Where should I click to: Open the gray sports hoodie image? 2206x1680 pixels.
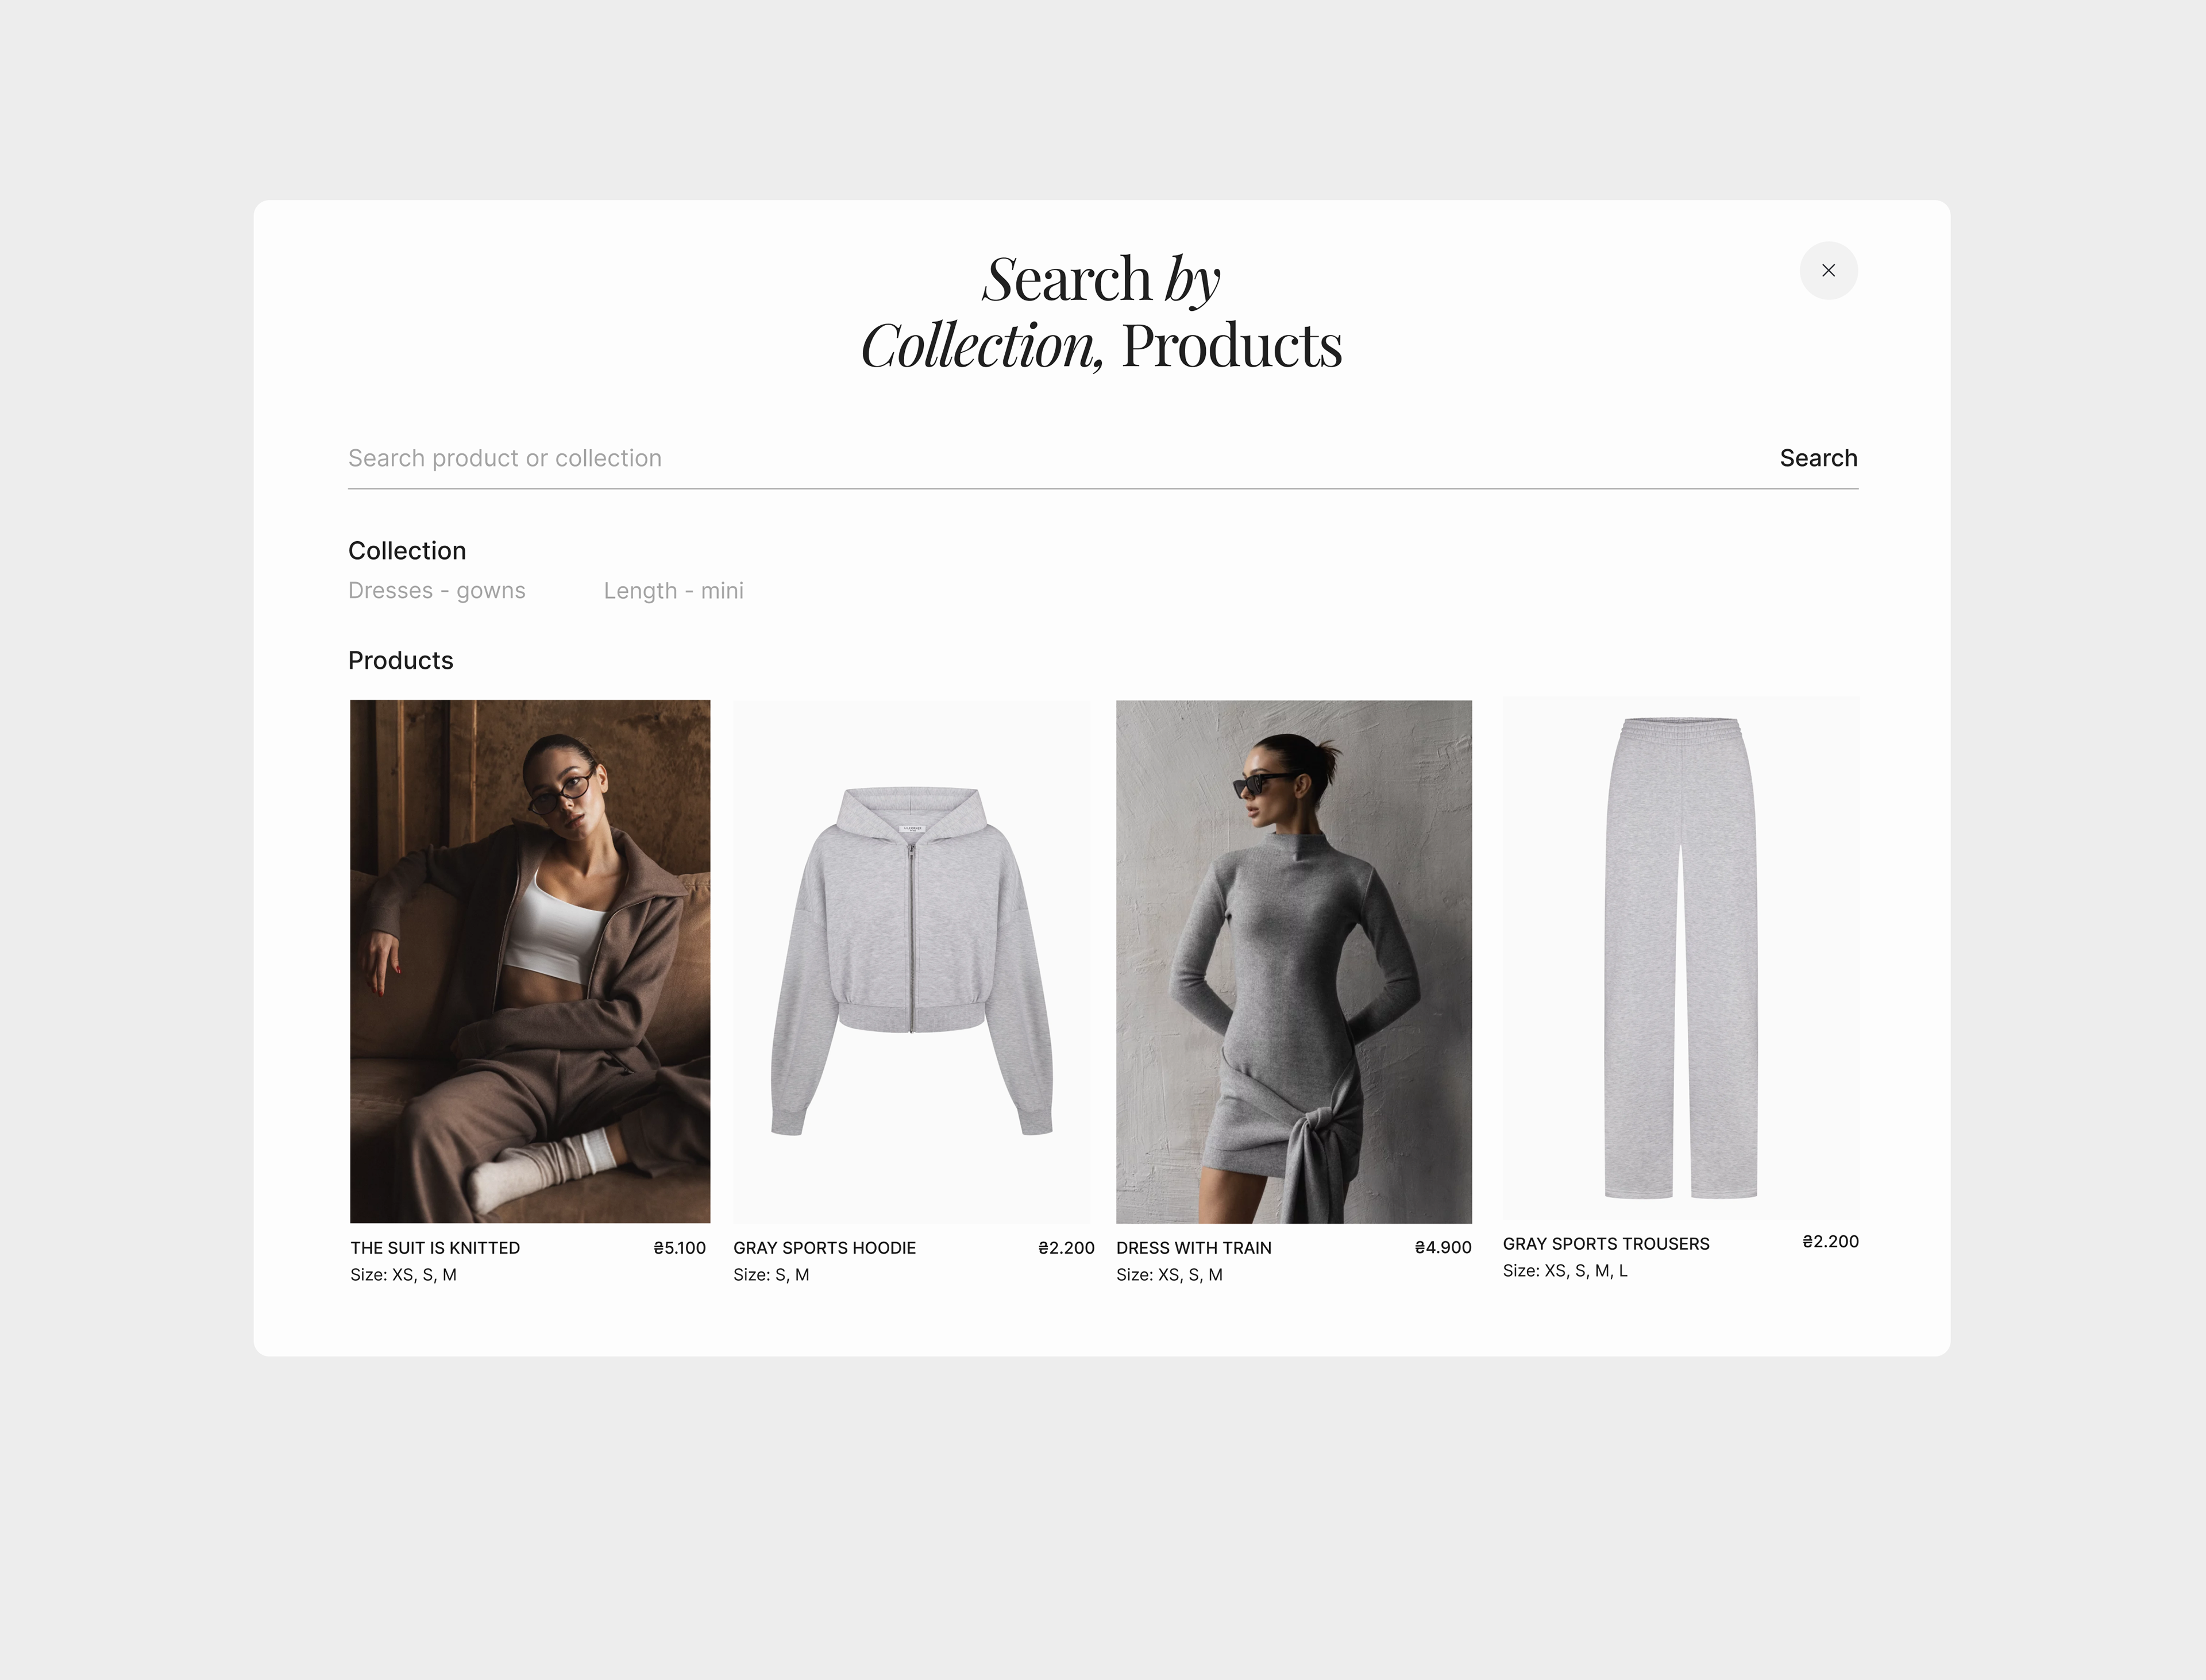pos(912,961)
